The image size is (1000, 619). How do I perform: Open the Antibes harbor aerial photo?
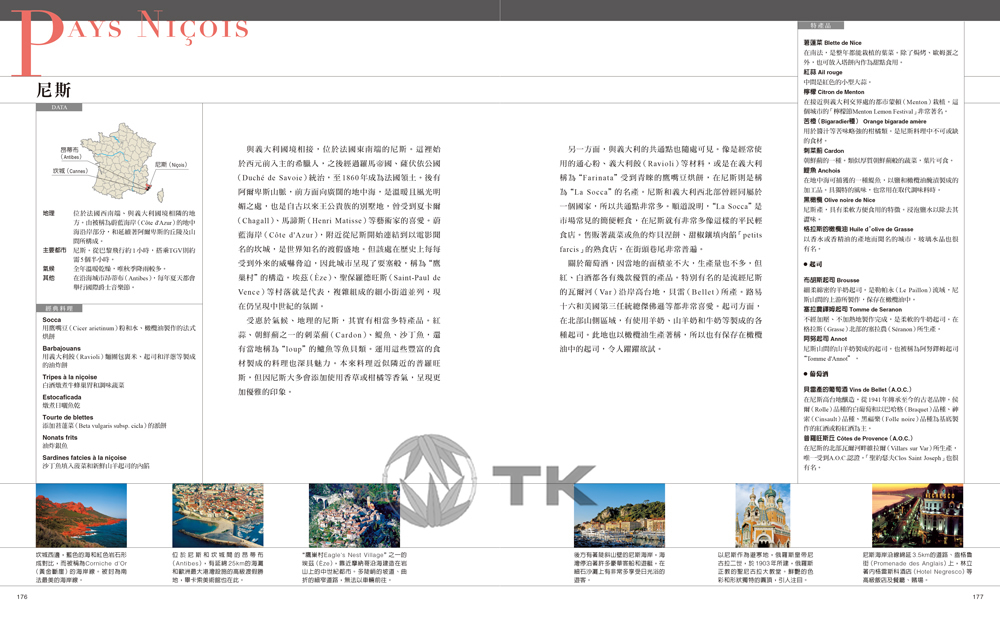click(x=204, y=516)
